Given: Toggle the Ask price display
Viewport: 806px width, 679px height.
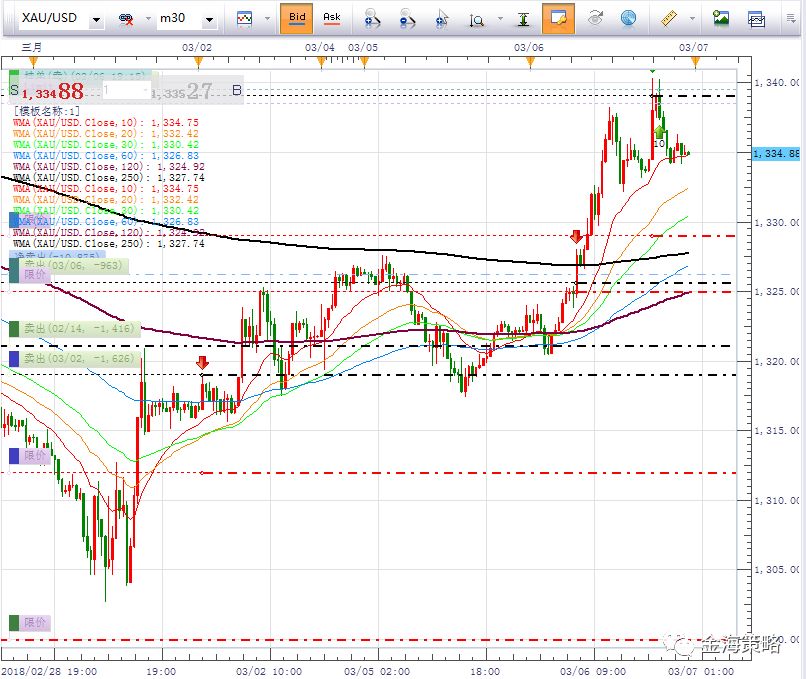Looking at the screenshot, I should (331, 18).
